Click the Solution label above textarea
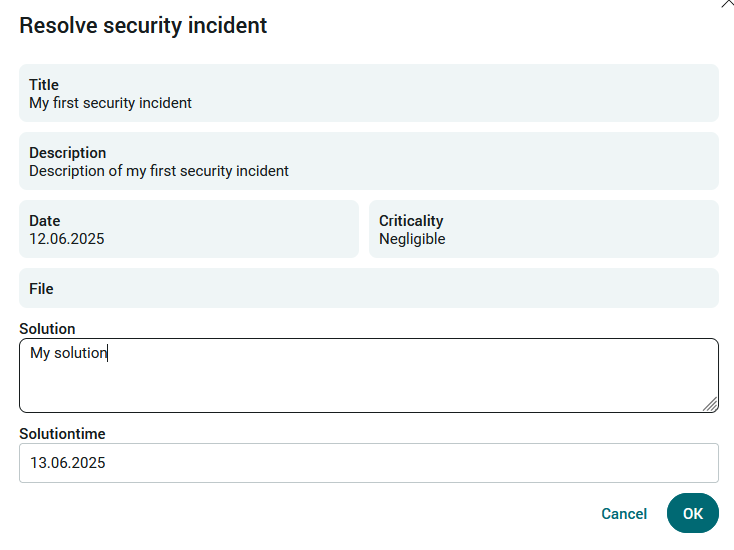734x550 pixels. tap(47, 329)
